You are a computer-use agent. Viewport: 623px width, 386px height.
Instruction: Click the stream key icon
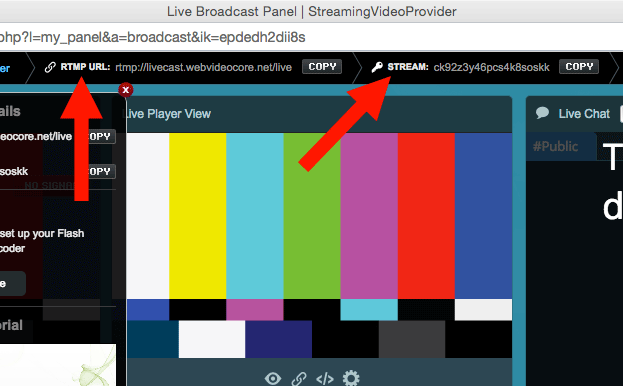point(377,67)
